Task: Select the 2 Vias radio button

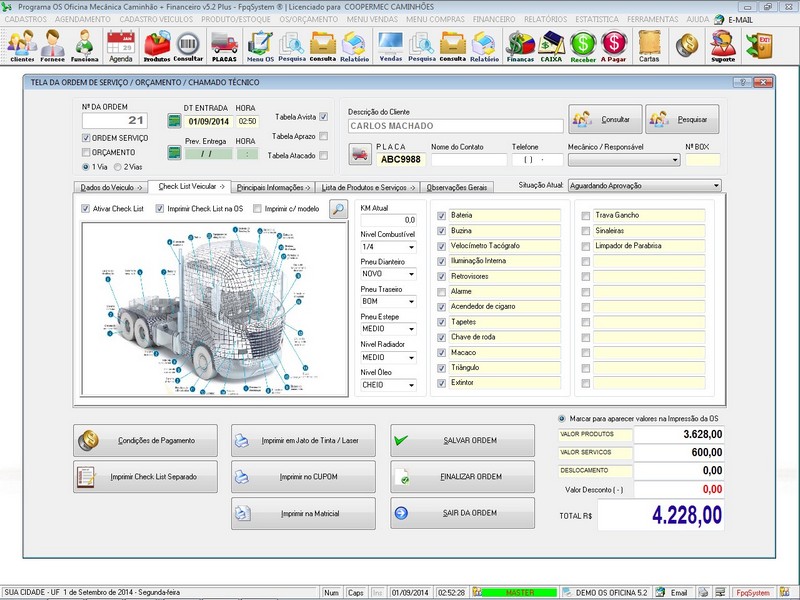Action: (117, 167)
